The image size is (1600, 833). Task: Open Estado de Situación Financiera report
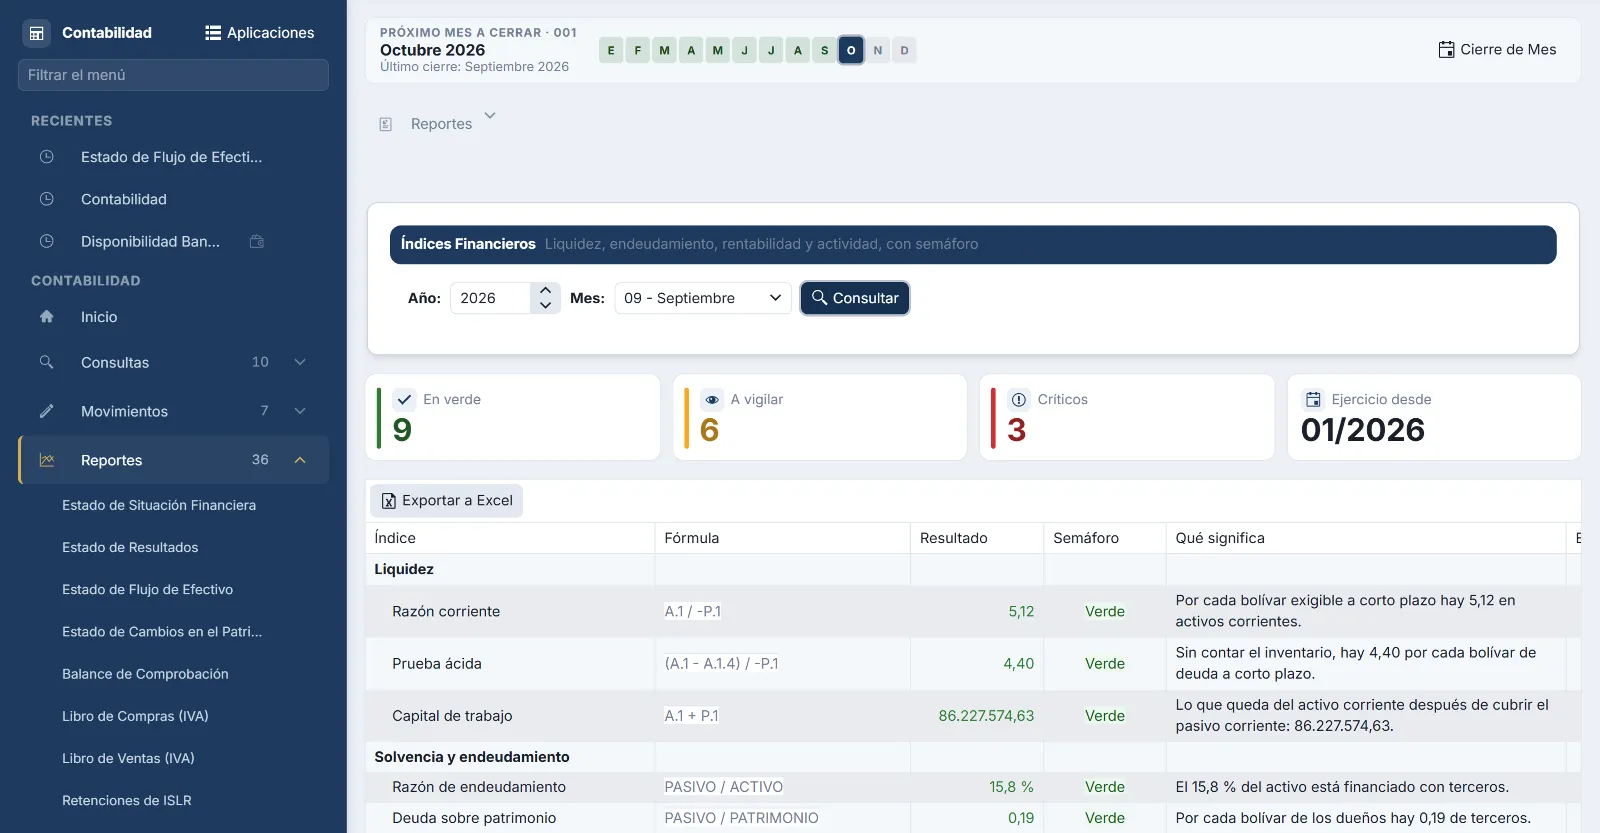pyautogui.click(x=159, y=505)
